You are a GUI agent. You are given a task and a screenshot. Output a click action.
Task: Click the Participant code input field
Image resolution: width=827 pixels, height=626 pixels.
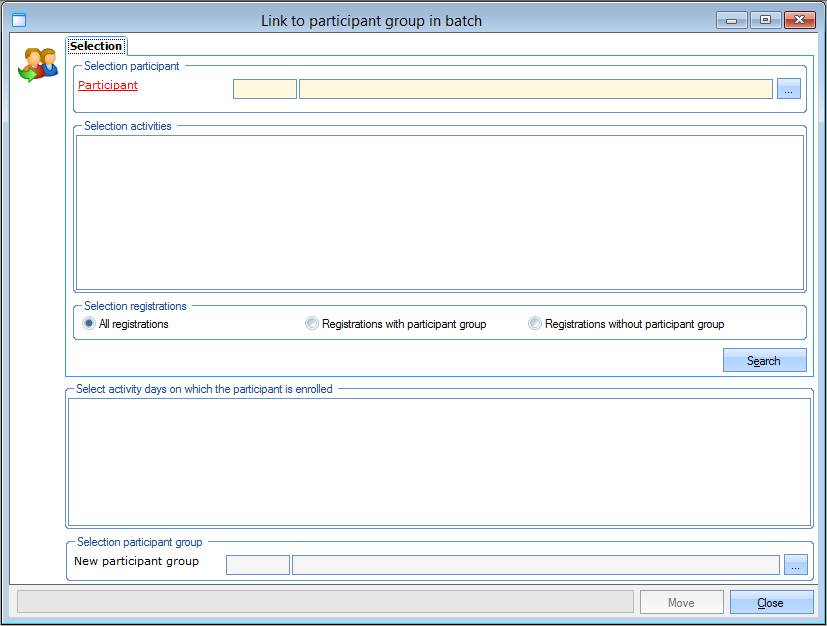(x=265, y=89)
